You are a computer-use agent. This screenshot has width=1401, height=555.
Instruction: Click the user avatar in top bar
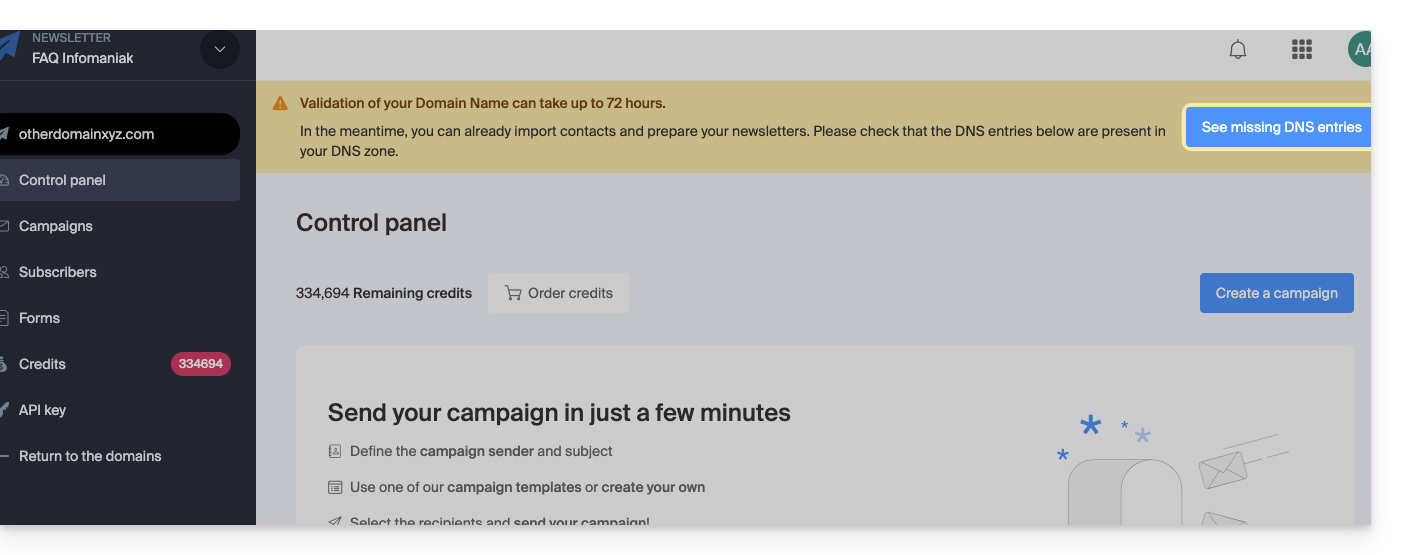[1359, 49]
